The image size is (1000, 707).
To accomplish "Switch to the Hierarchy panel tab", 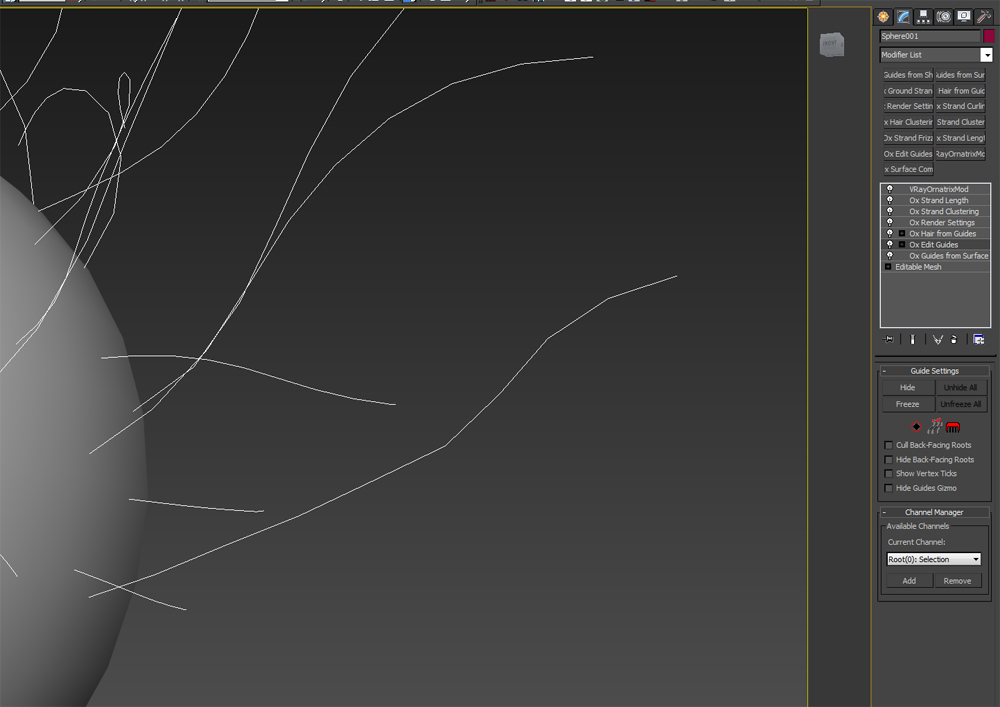I will pos(924,17).
